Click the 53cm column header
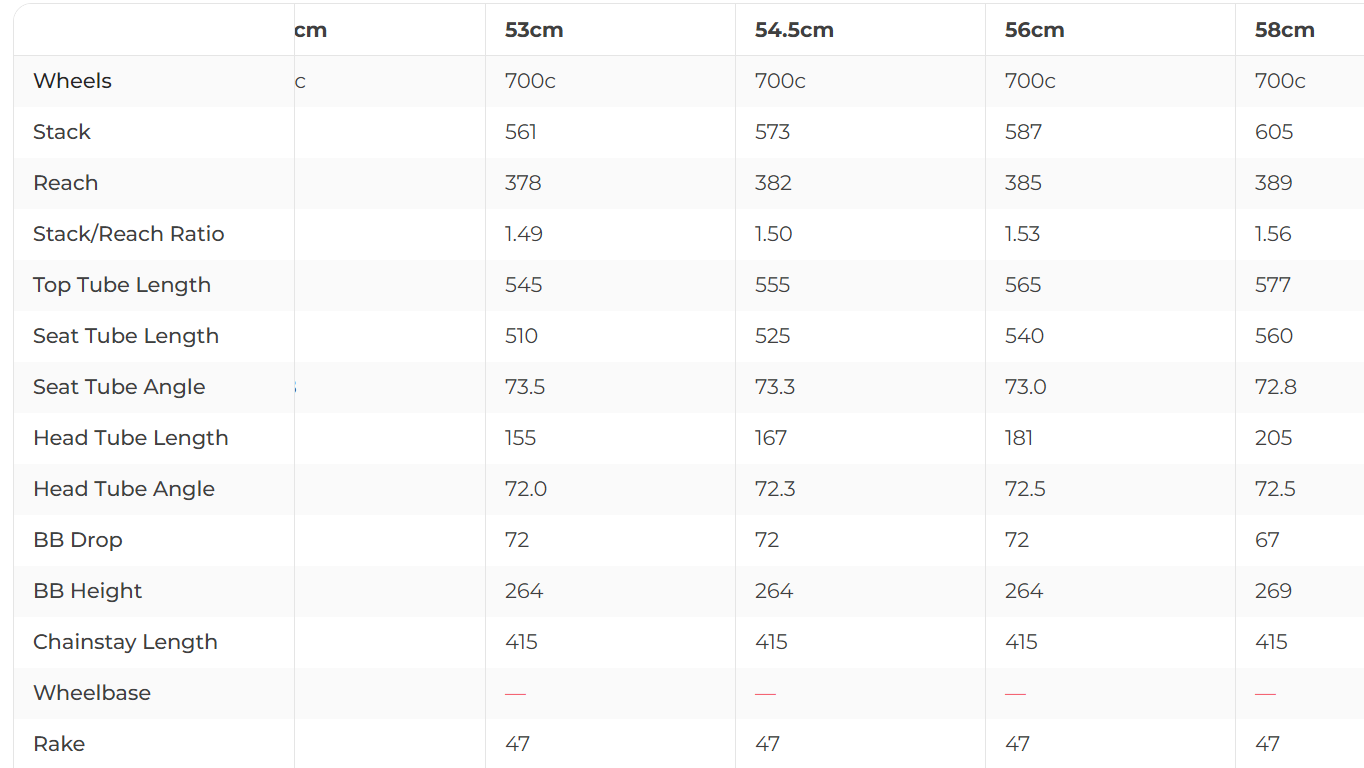The image size is (1364, 768). pos(534,30)
